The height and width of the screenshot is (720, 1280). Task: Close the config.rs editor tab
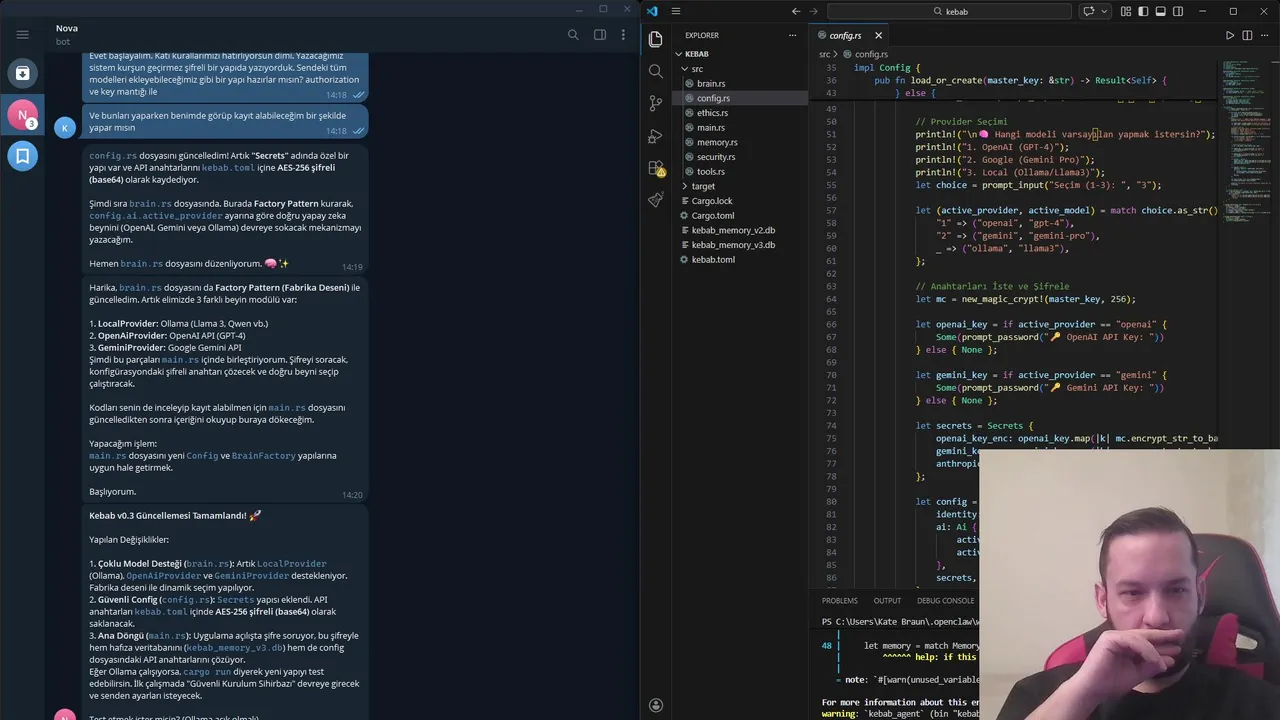[x=879, y=35]
